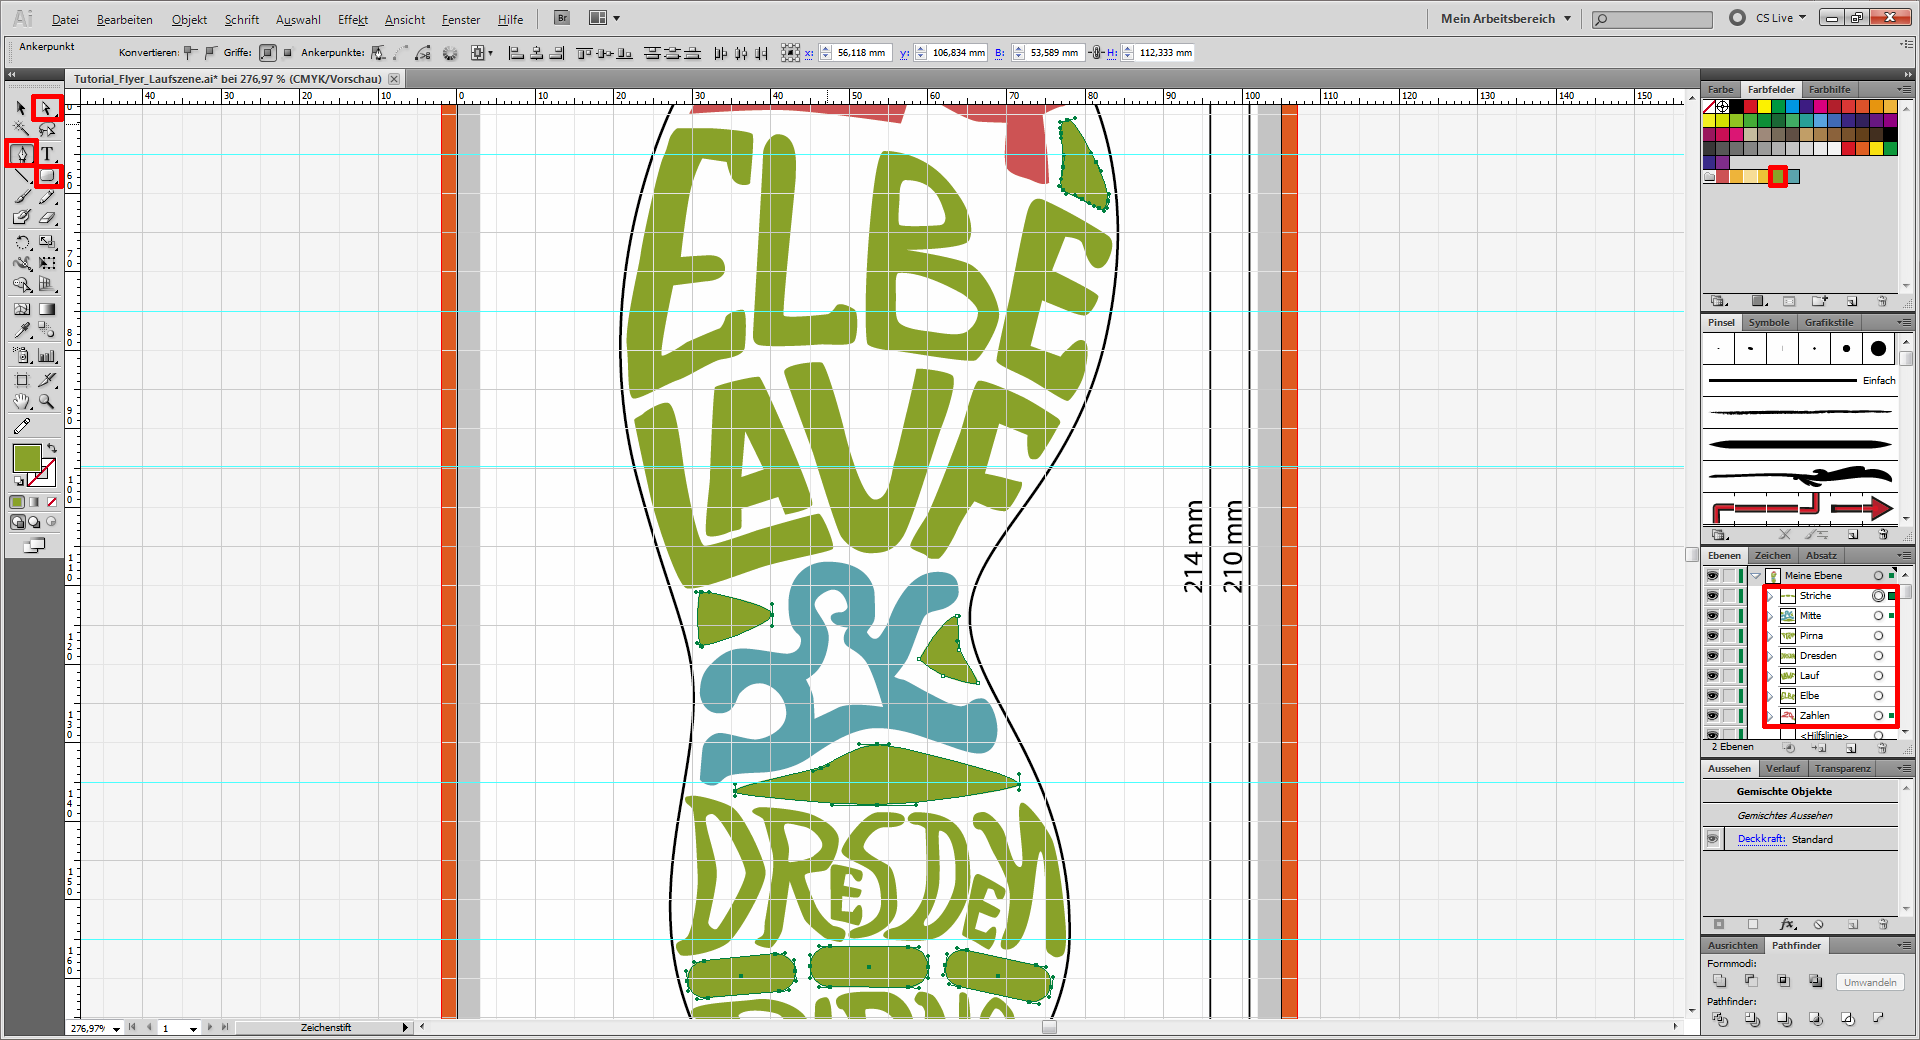1920x1040 pixels.
Task: Select the Pen tool in the toolbox
Action: 21,153
